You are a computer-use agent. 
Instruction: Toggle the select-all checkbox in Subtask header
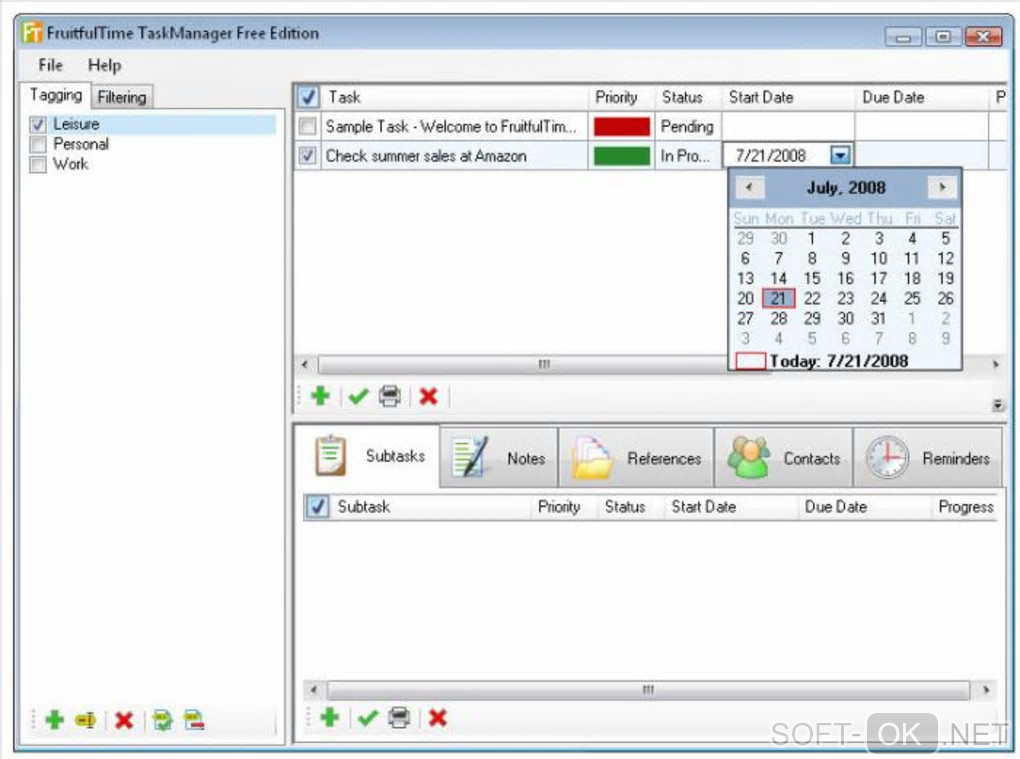(x=317, y=507)
